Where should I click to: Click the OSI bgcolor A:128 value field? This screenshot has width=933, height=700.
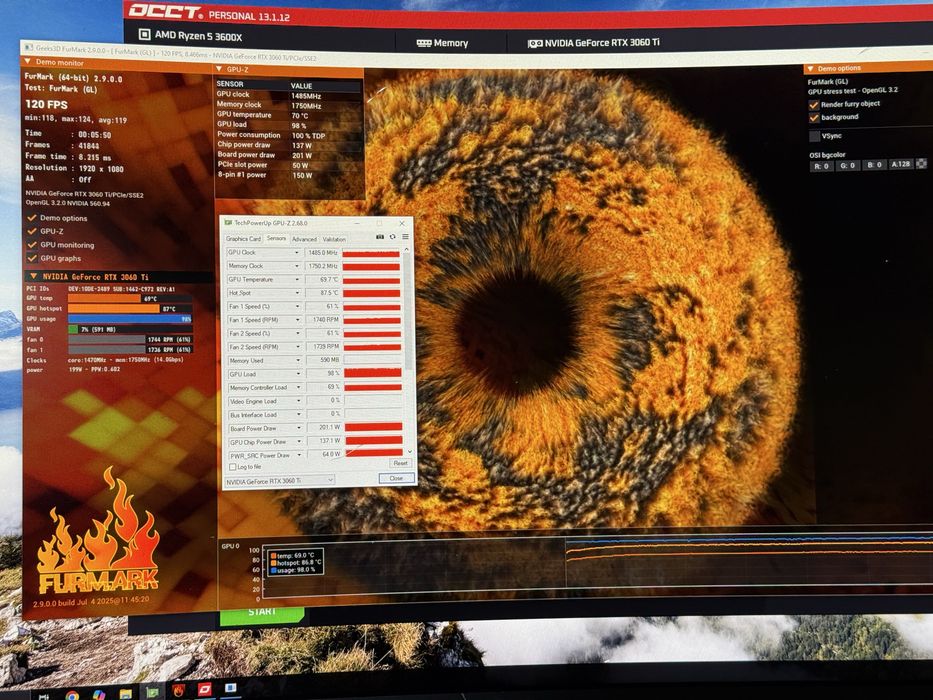900,164
